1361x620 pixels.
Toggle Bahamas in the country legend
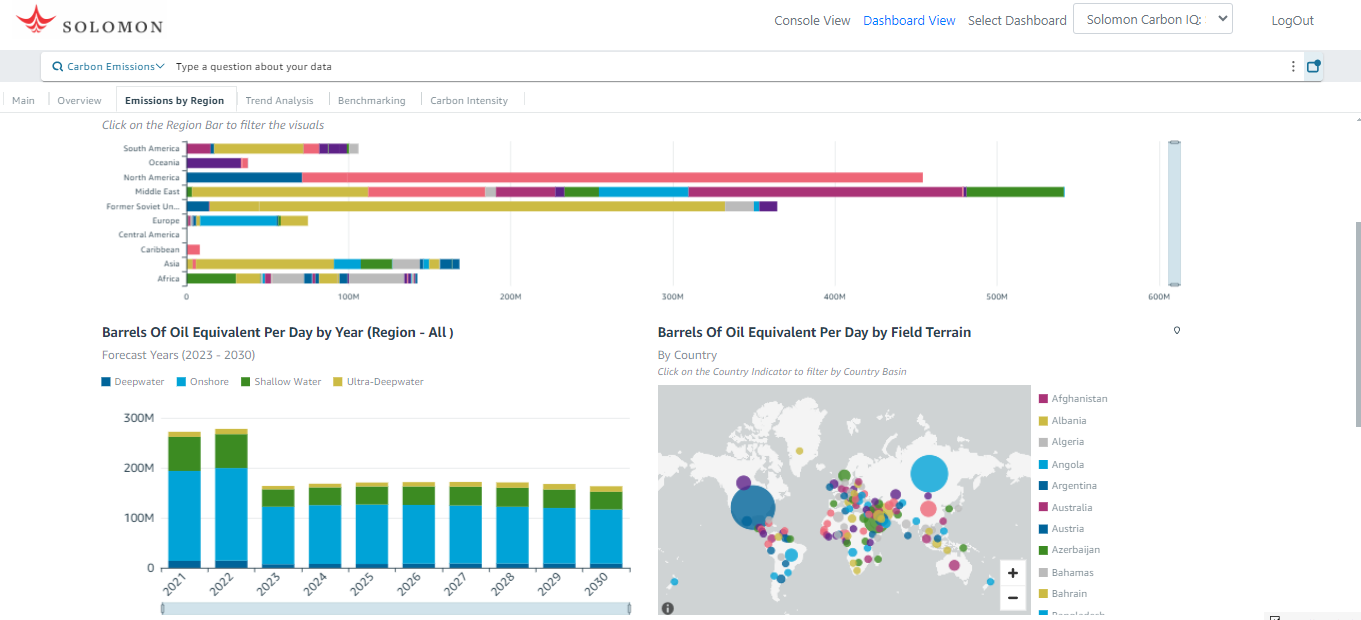pyautogui.click(x=1066, y=573)
